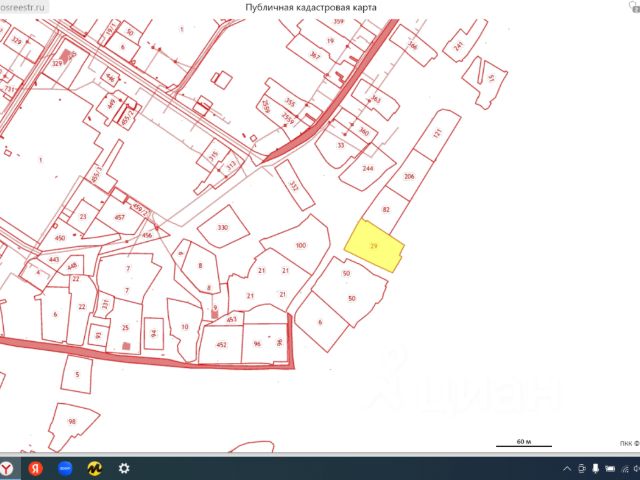
Task: Click parcel 98 at the map's bottom
Action: click(x=72, y=421)
